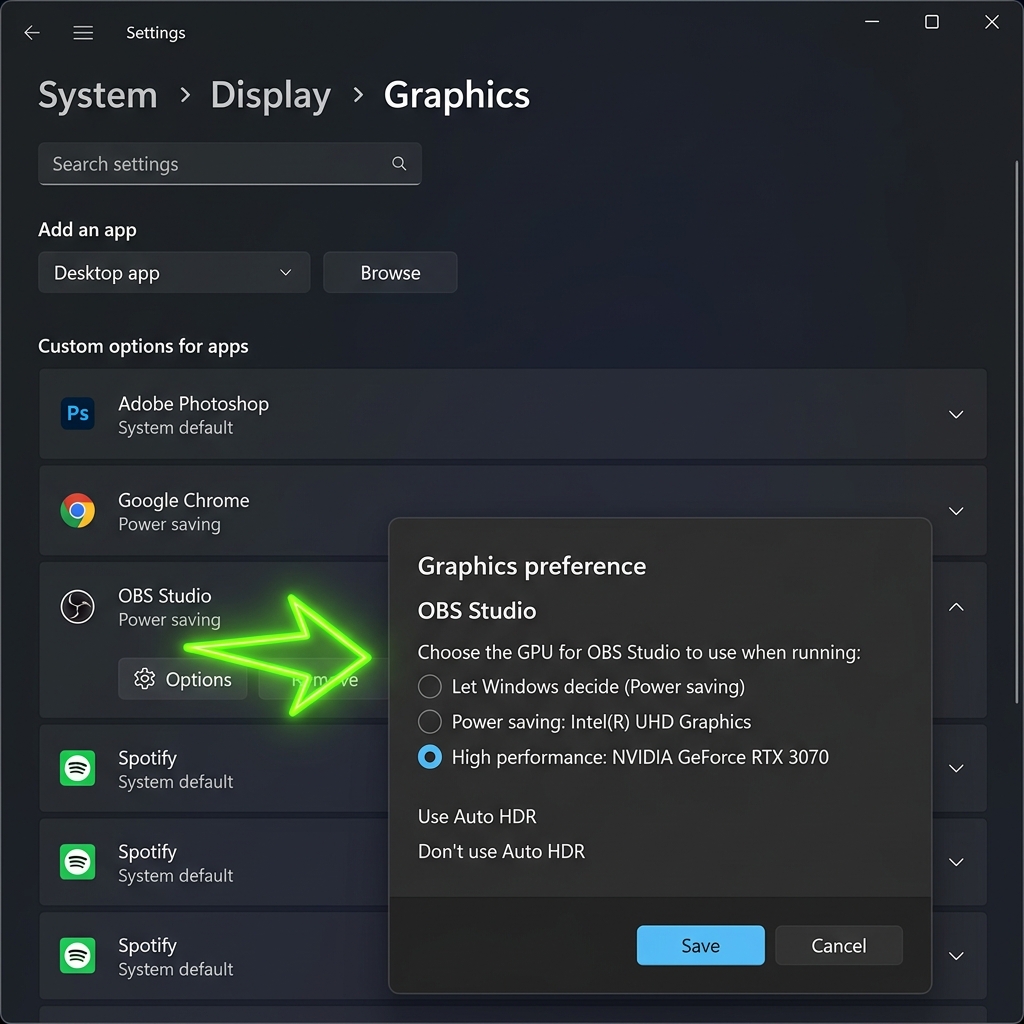Click in the Search settings field
This screenshot has height=1024, width=1024.
[230, 163]
